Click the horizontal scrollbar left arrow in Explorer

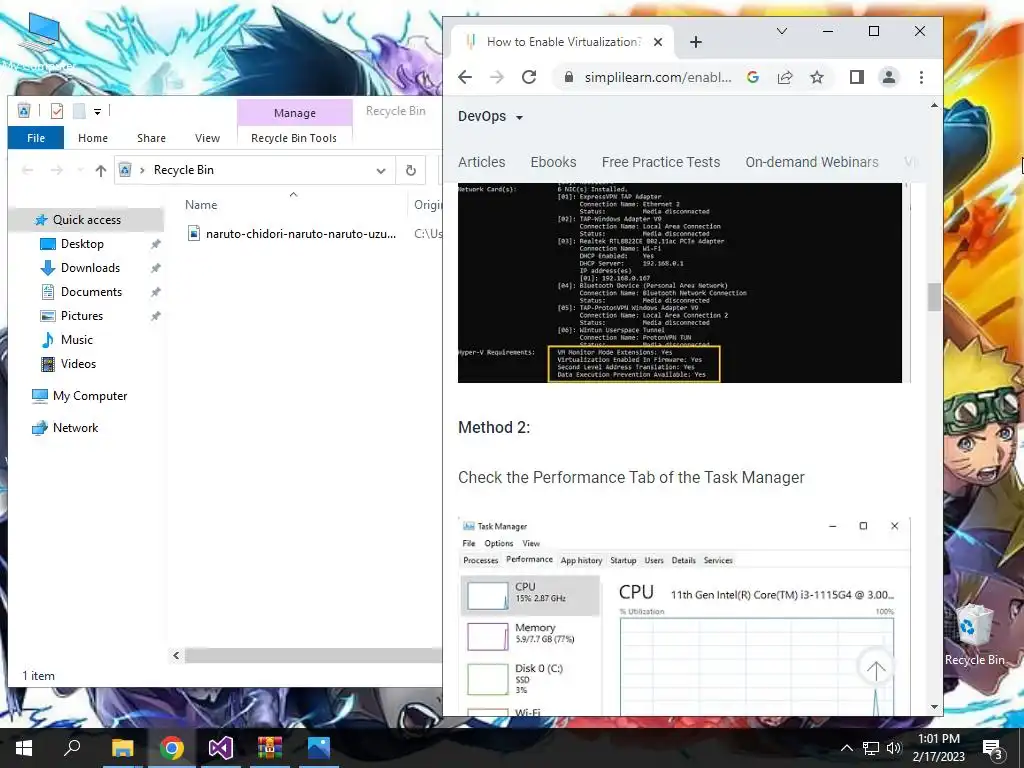coord(176,656)
